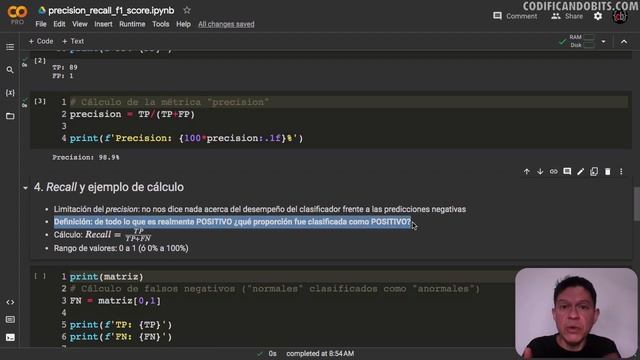Click the 'completed at 8:54 AM' status
This screenshot has height=360, width=640.
coord(320,353)
